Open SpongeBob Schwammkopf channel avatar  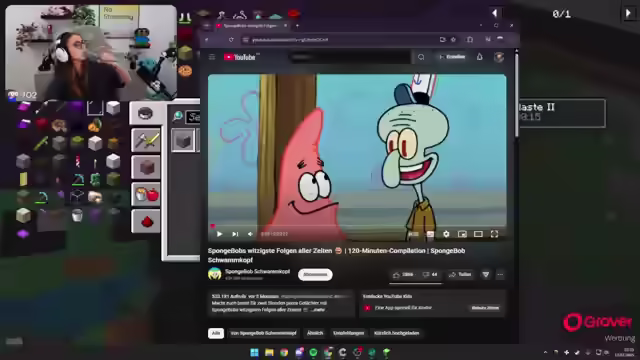[215, 274]
